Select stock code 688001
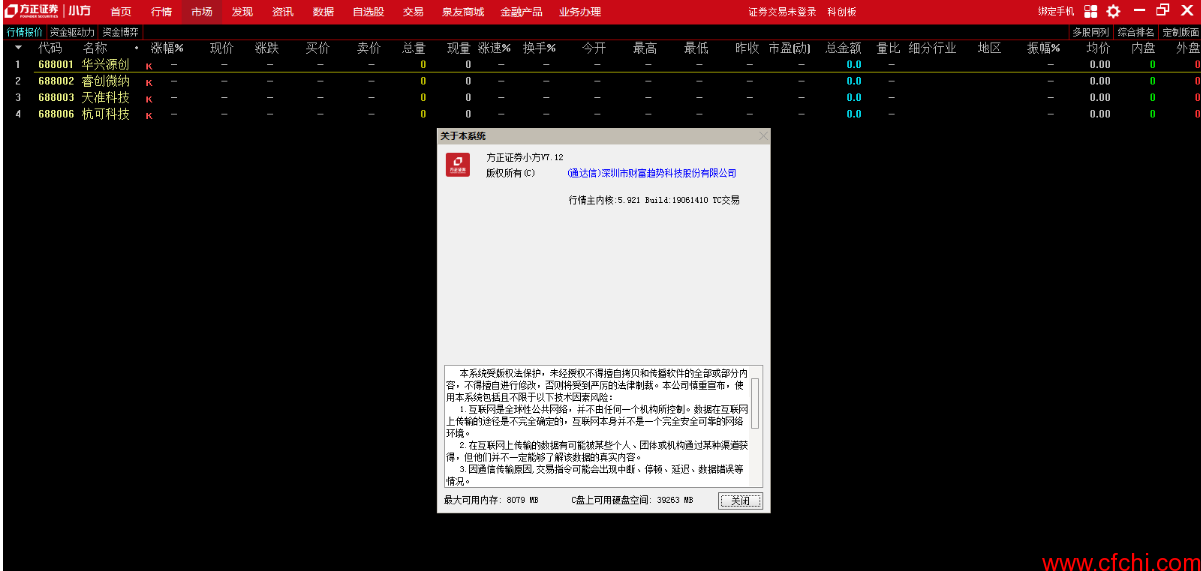 tap(56, 65)
